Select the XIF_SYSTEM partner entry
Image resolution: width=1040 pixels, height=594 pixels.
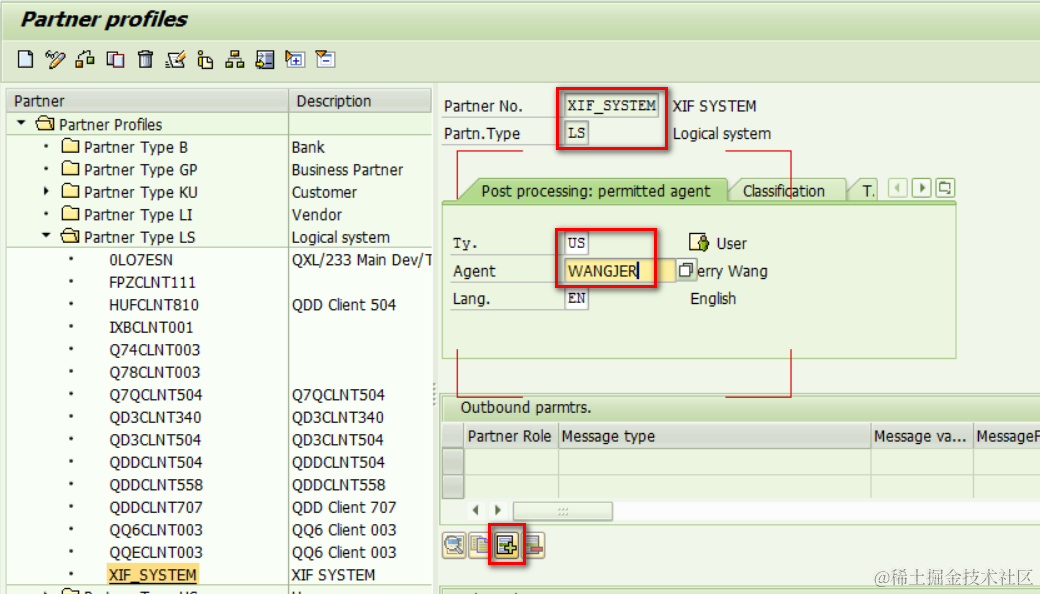153,575
